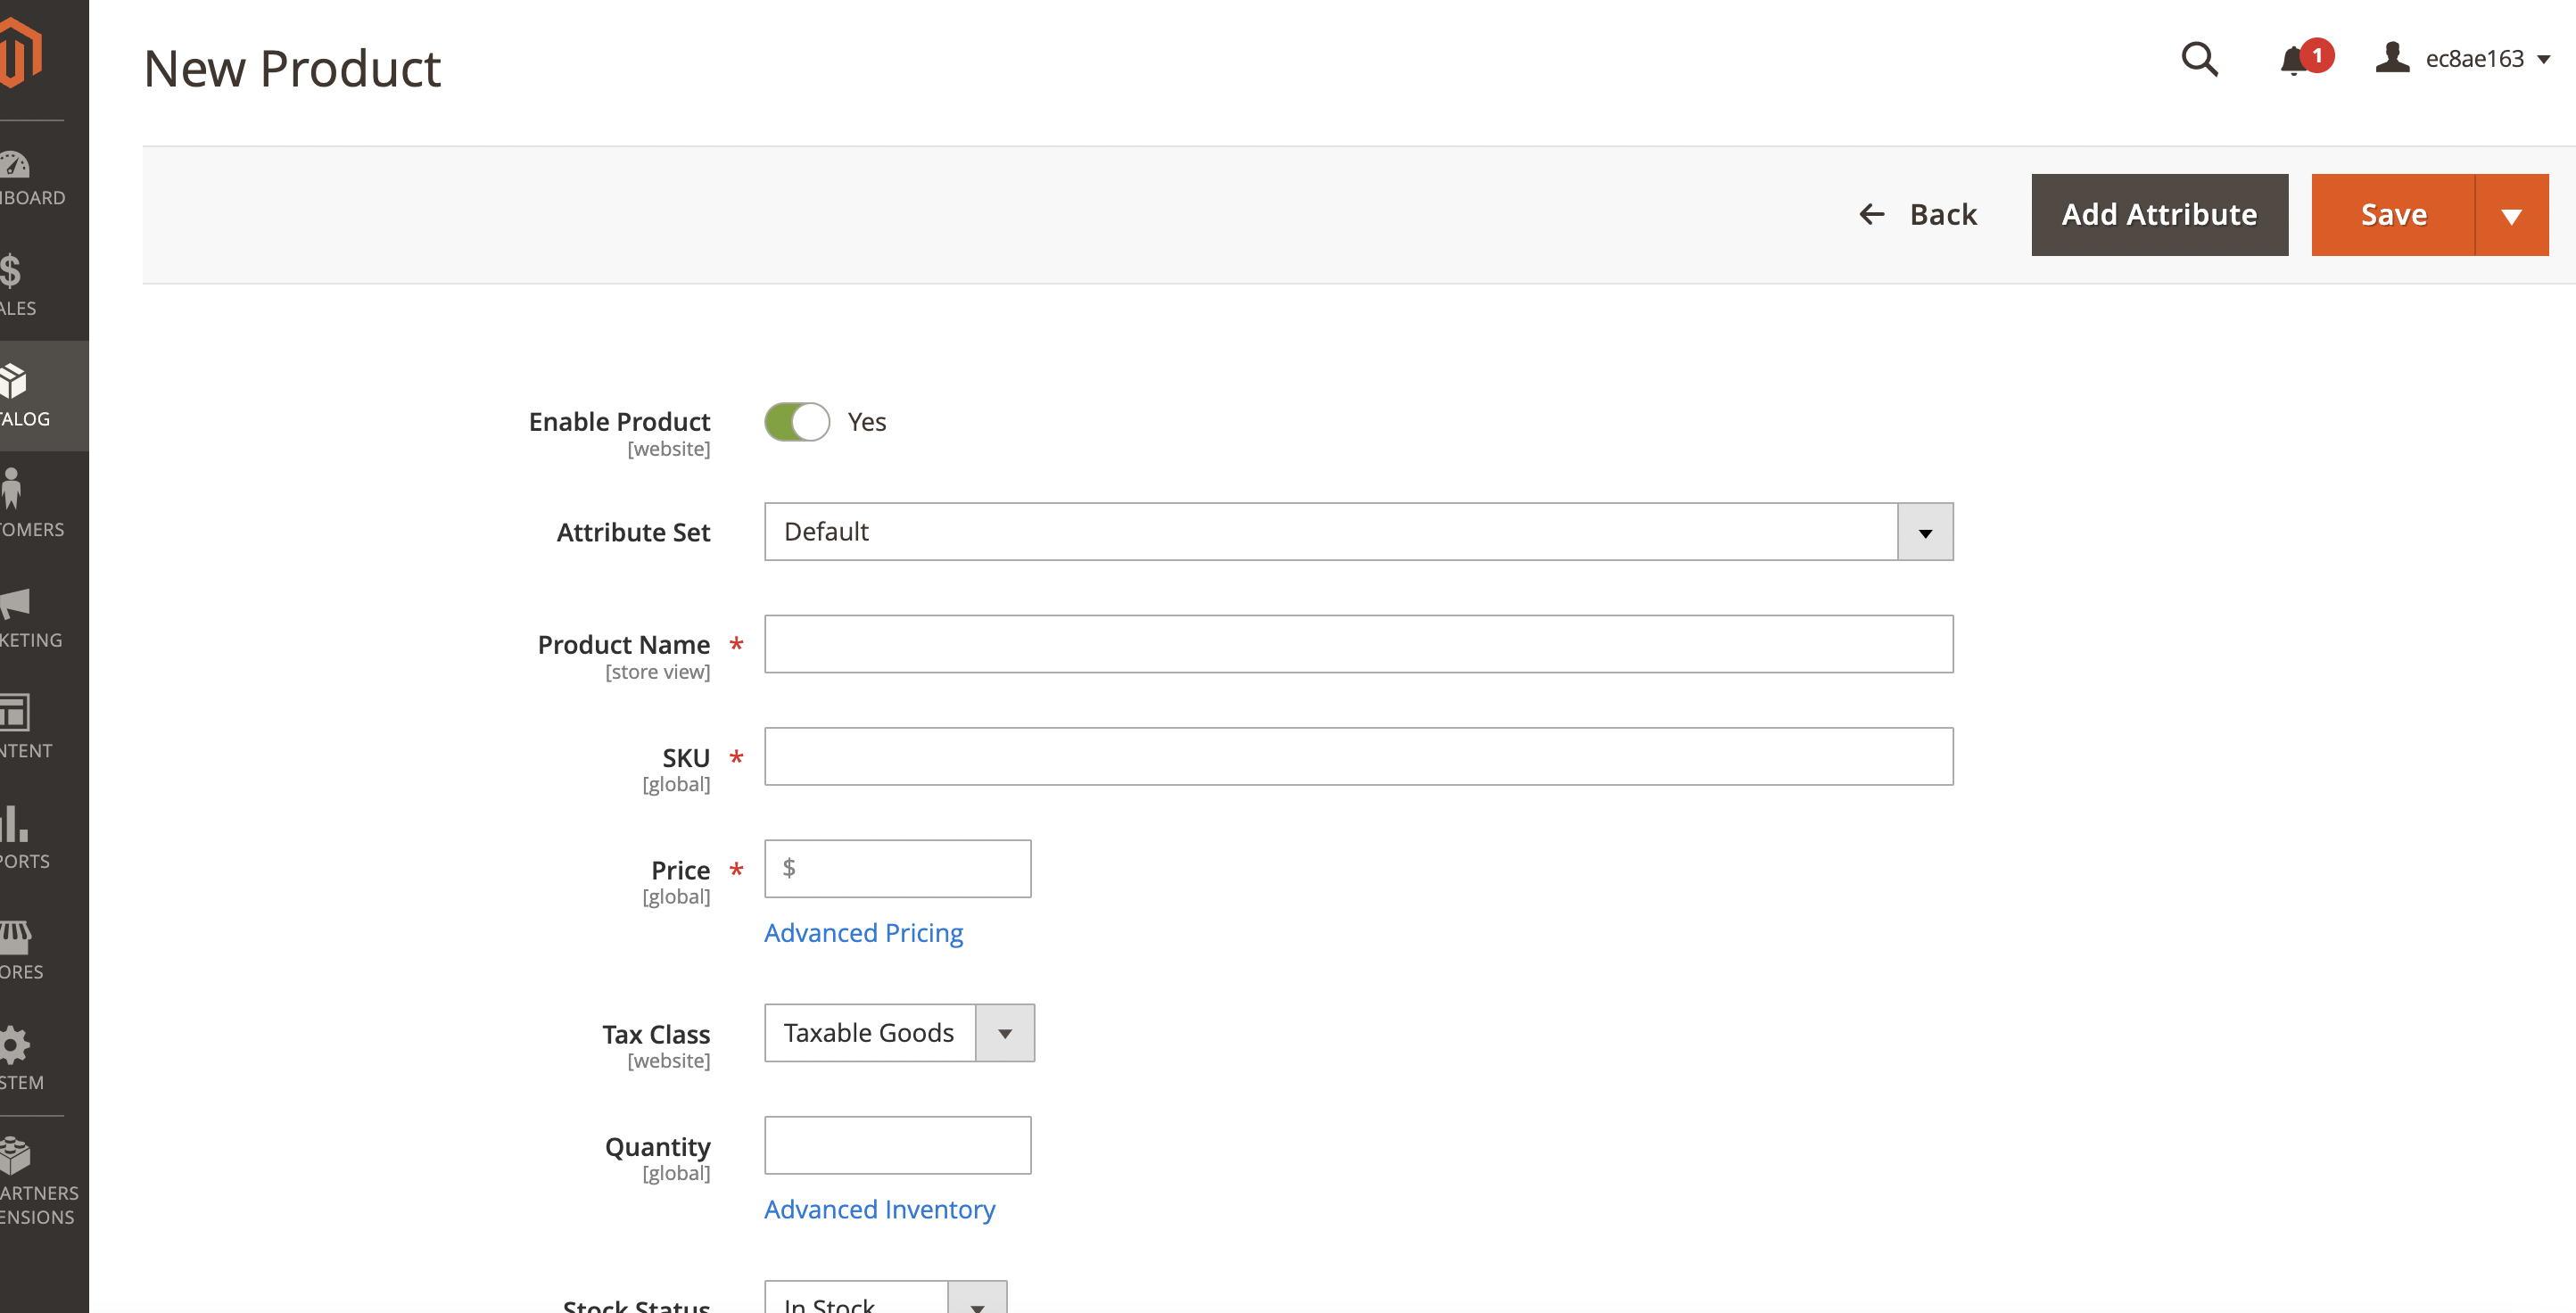Screen dimensions: 2576x1313
Task: Expand the Save button dropdown arrow
Action: coord(2512,214)
